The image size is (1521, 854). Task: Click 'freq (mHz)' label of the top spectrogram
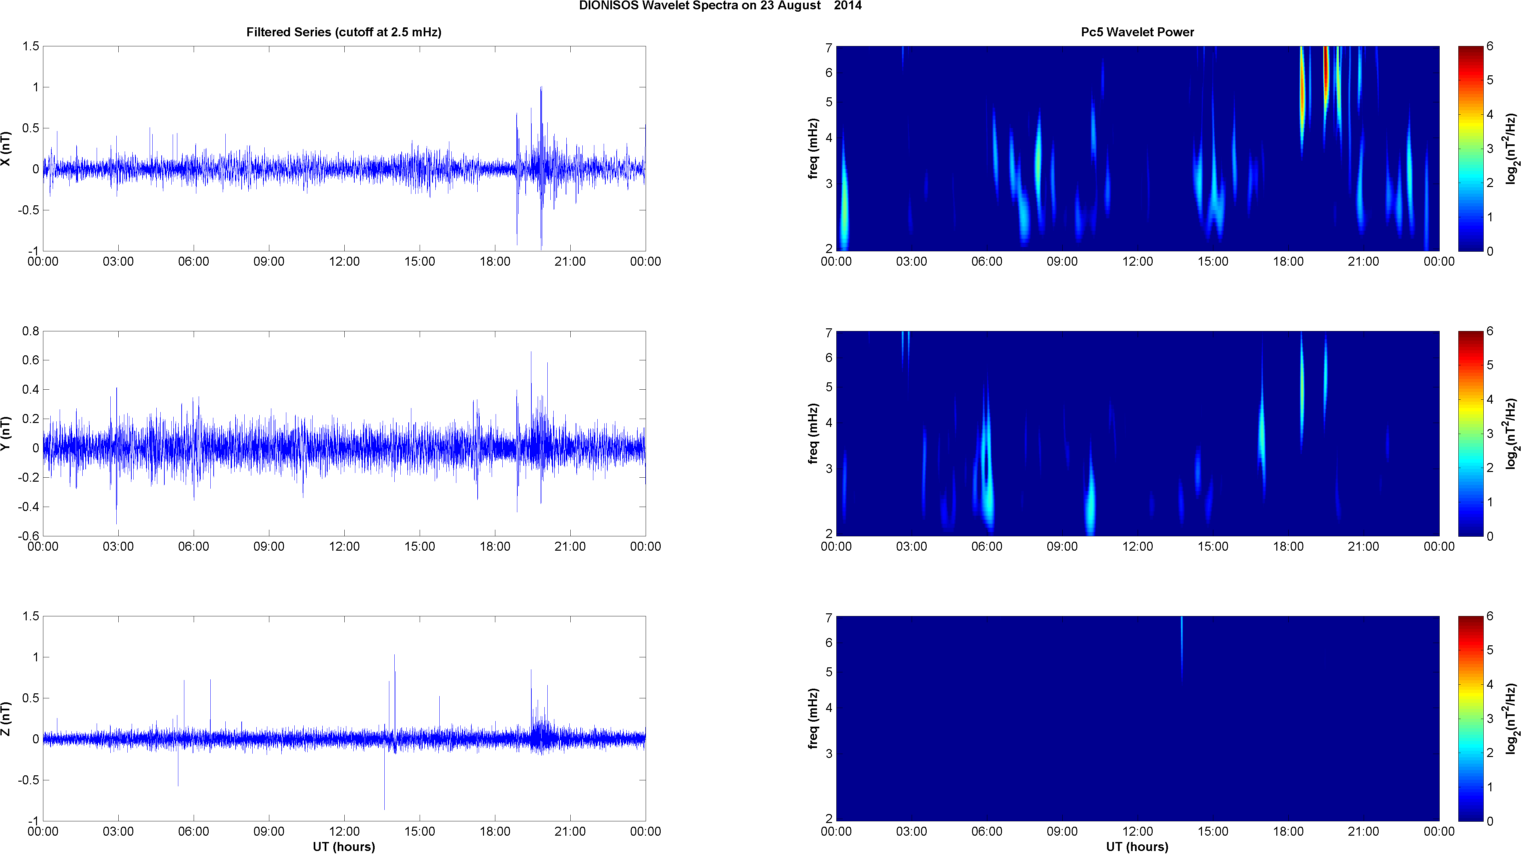pos(813,149)
